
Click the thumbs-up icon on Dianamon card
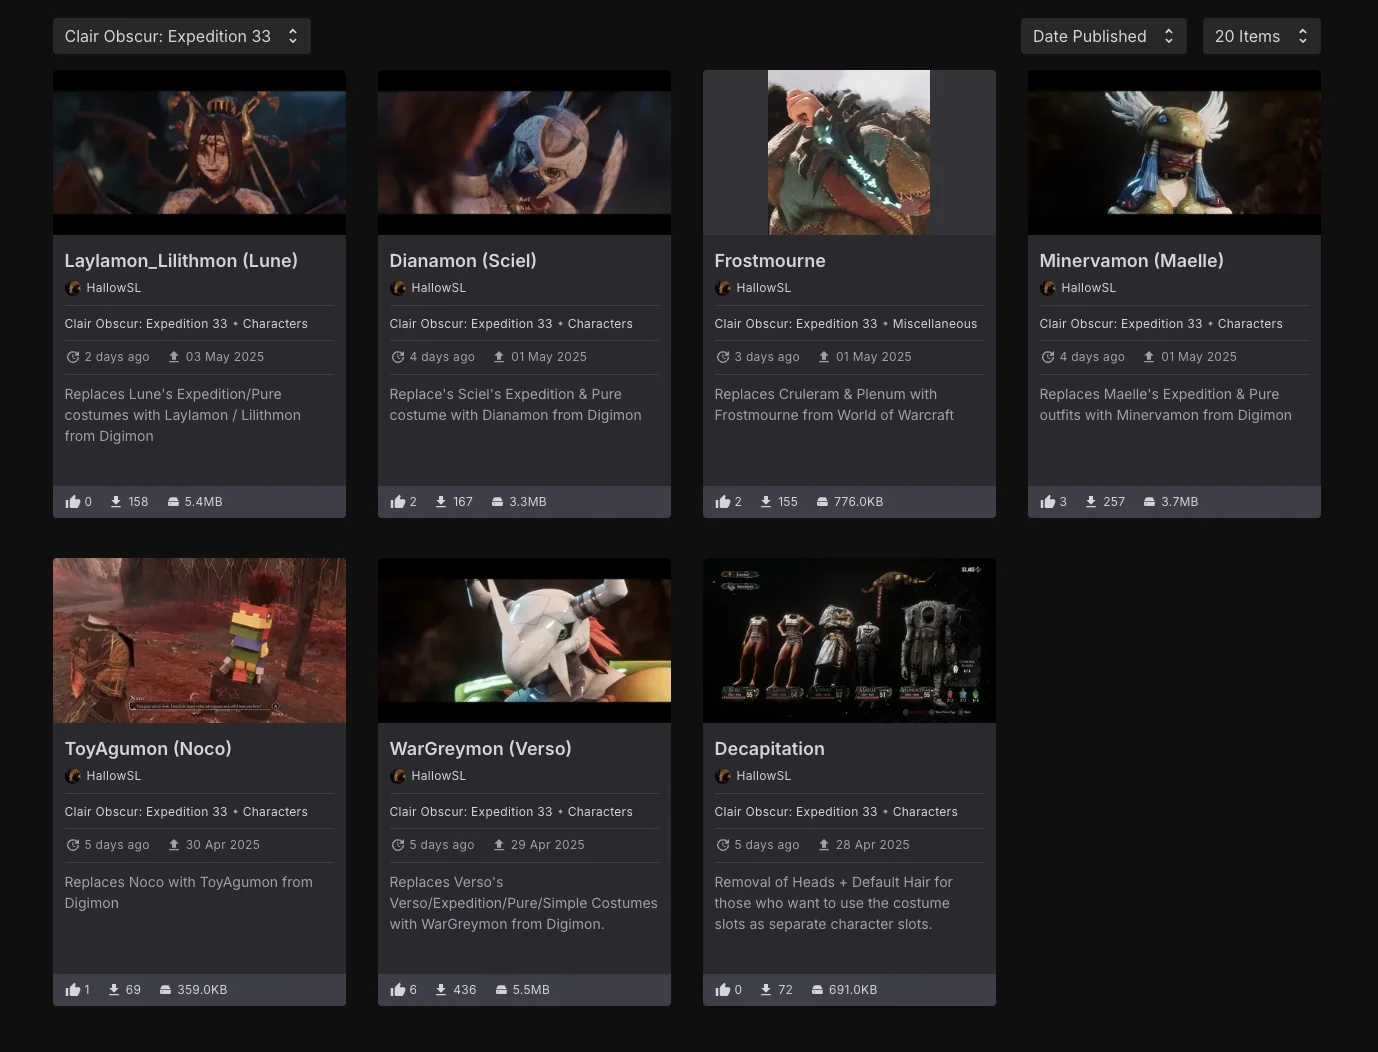(x=398, y=502)
